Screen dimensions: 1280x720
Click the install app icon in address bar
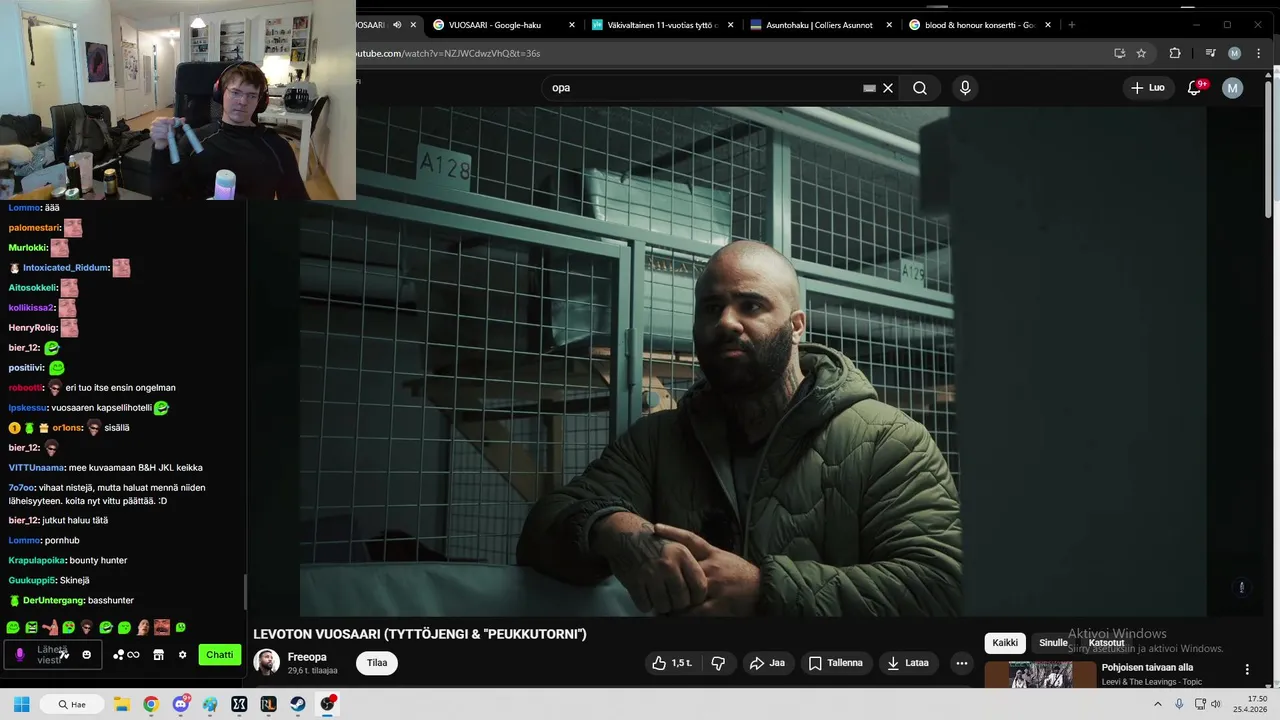pos(1119,53)
